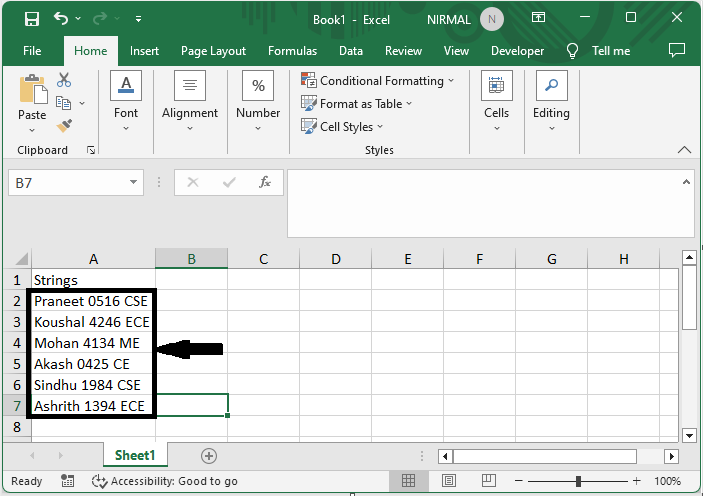Image resolution: width=703 pixels, height=496 pixels.
Task: Click the Paste clipboard icon
Action: click(32, 89)
